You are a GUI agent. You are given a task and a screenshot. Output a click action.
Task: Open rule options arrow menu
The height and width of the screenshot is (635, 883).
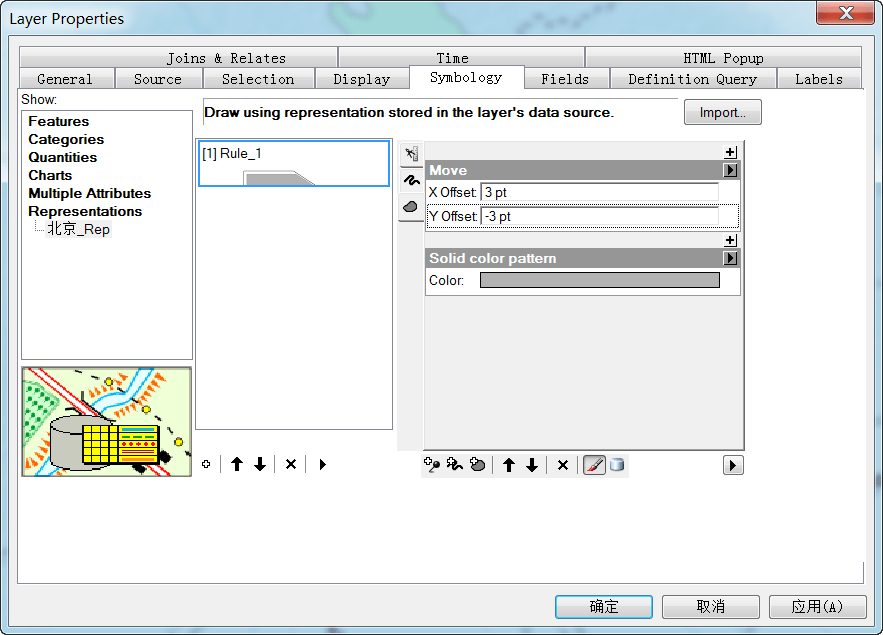tap(323, 464)
